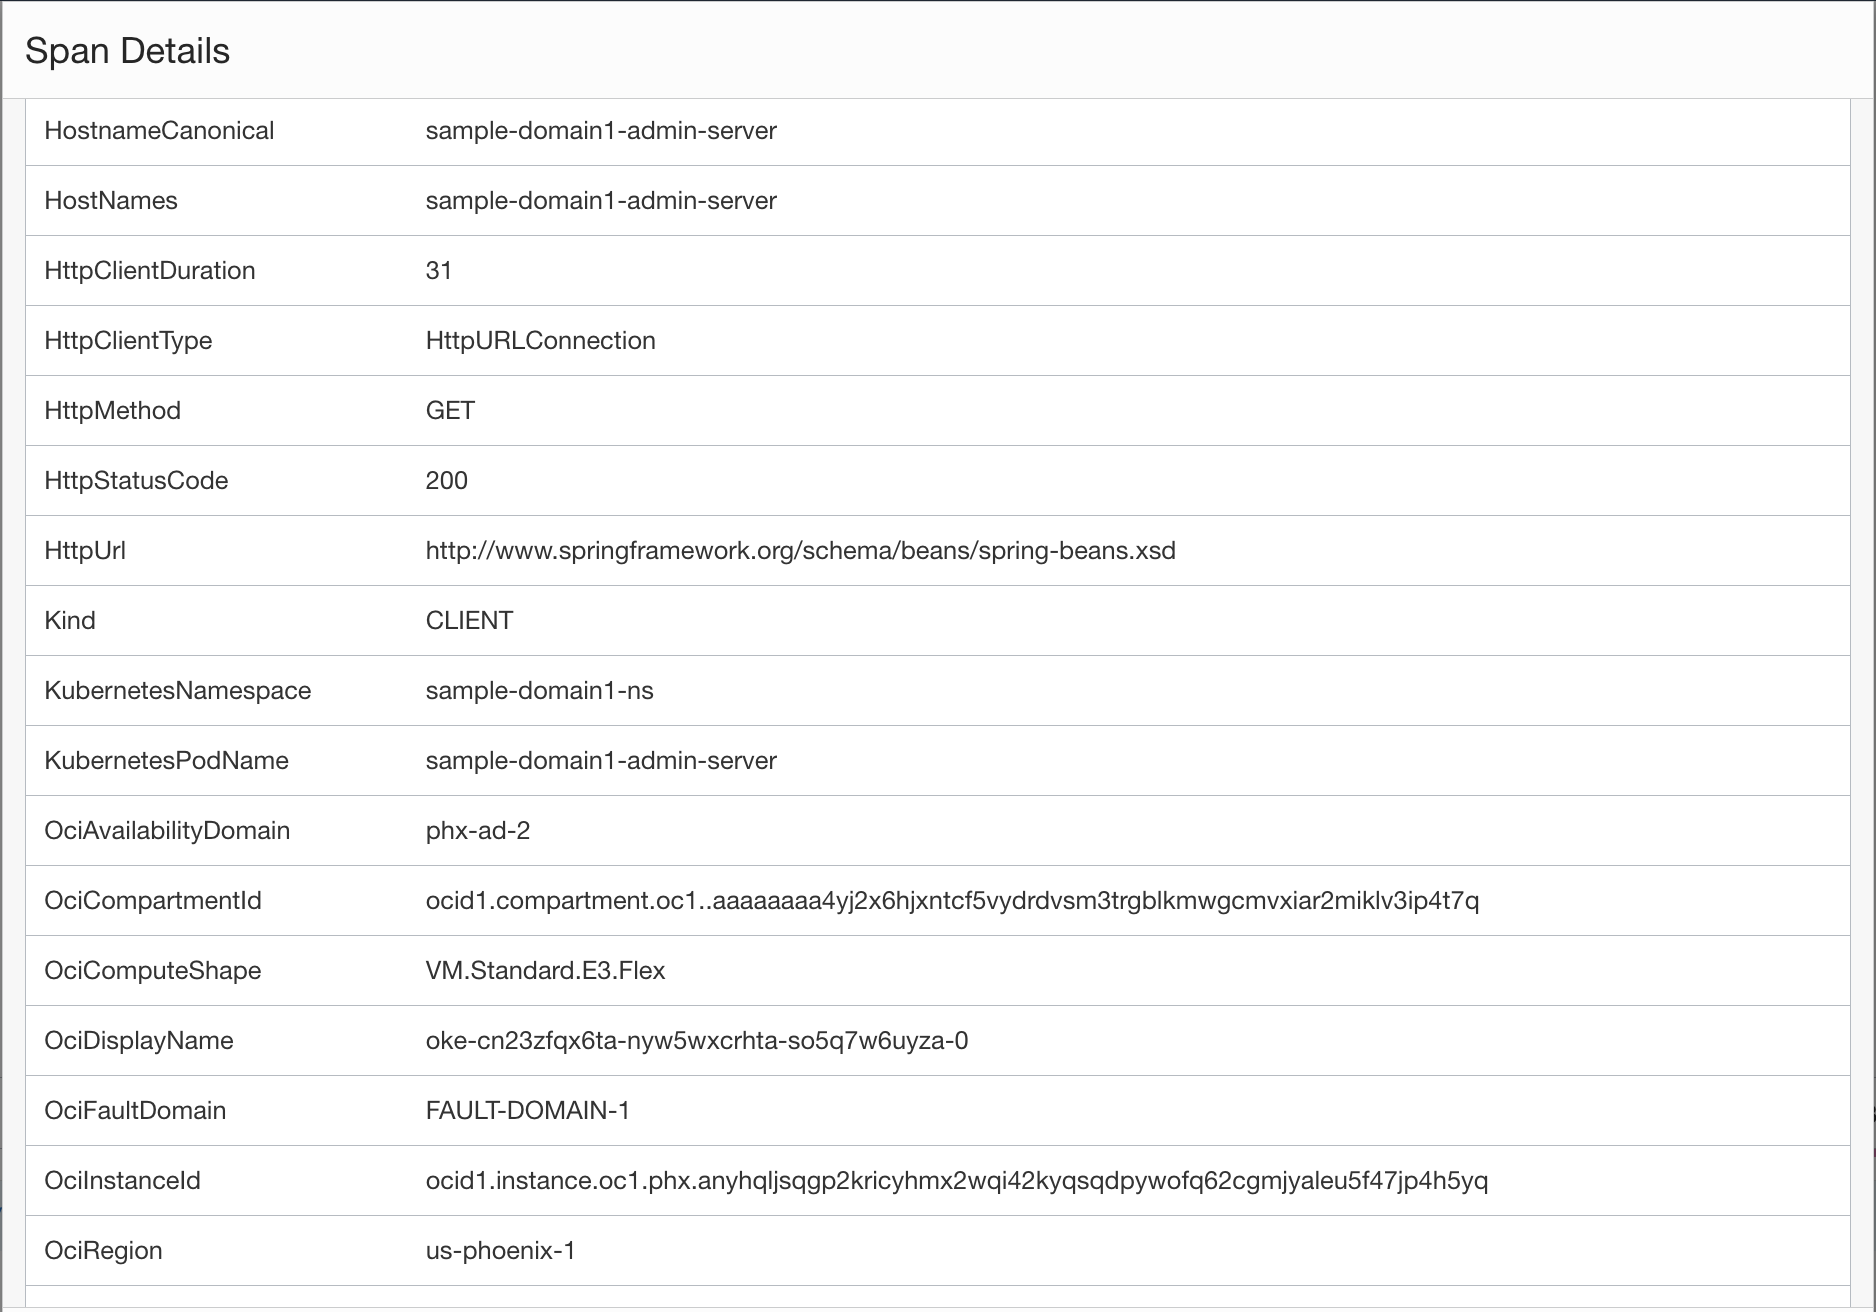Select the FAULT-DOMAIN-1 value
This screenshot has width=1876, height=1312.
point(528,1111)
